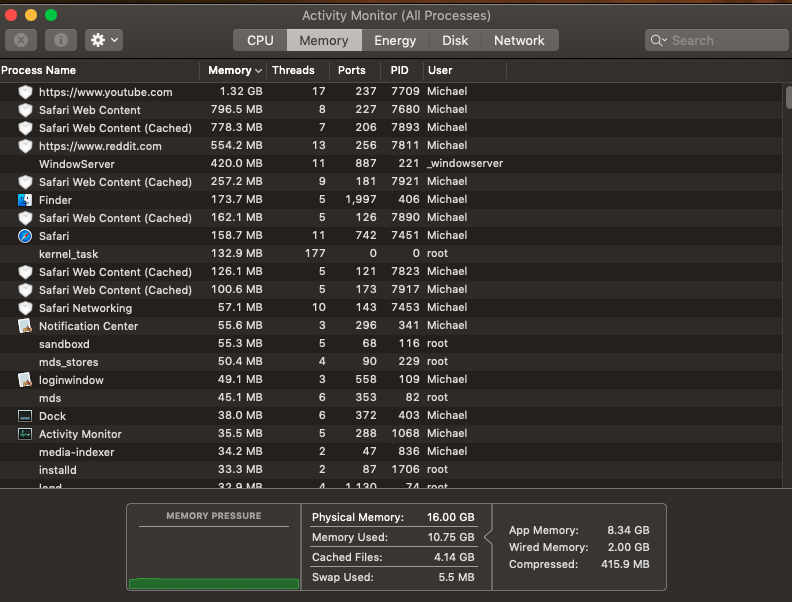Click the Quit Process (X) toolbar button

click(x=21, y=40)
